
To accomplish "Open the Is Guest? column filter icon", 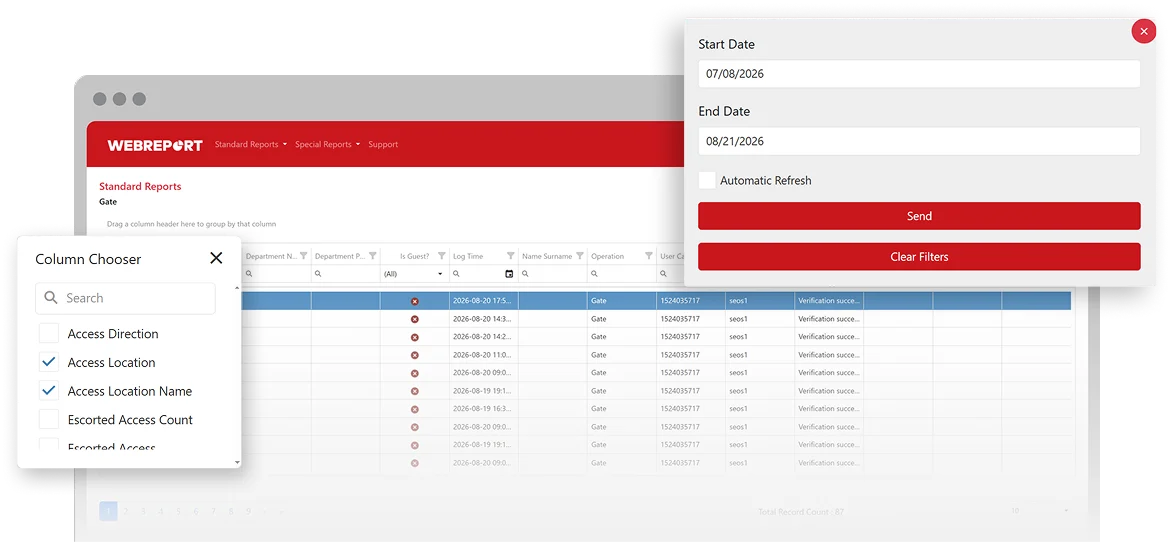I will [x=441, y=256].
